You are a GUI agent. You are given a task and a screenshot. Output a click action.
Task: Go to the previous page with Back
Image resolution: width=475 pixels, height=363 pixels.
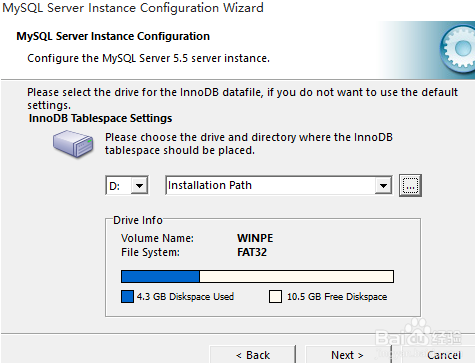pos(253,355)
